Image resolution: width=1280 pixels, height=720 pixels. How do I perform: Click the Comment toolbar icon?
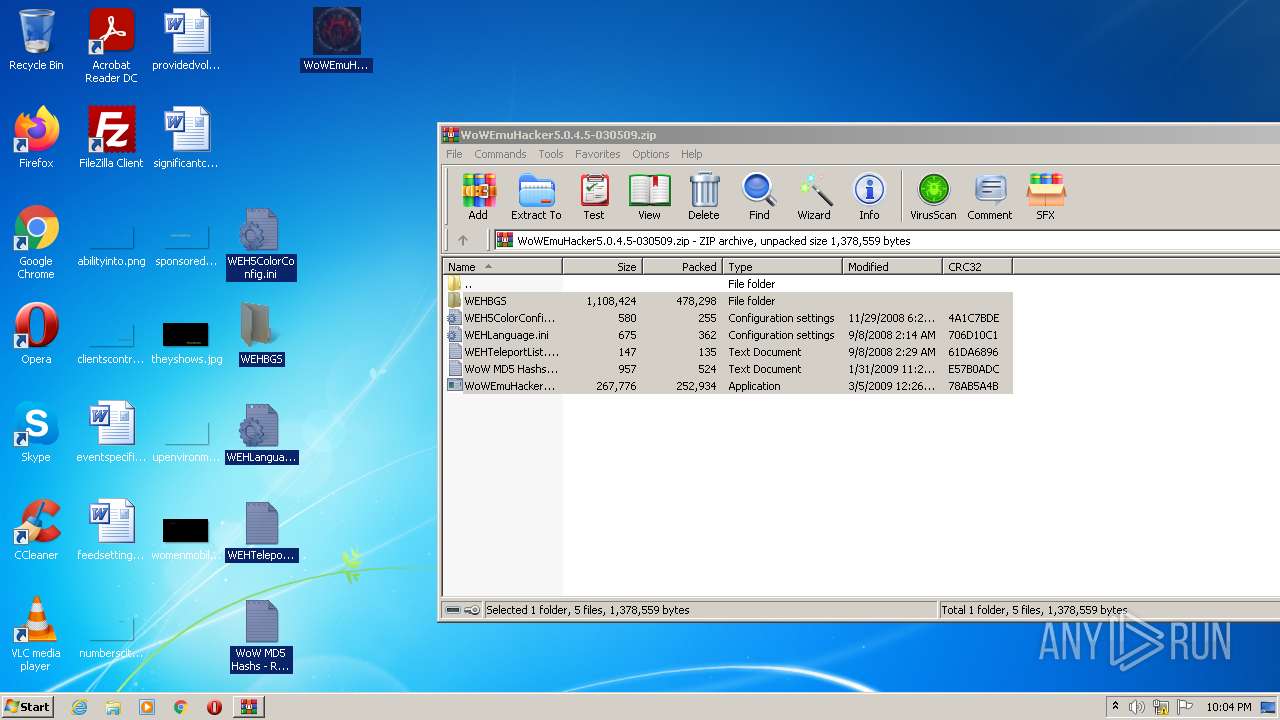point(990,196)
